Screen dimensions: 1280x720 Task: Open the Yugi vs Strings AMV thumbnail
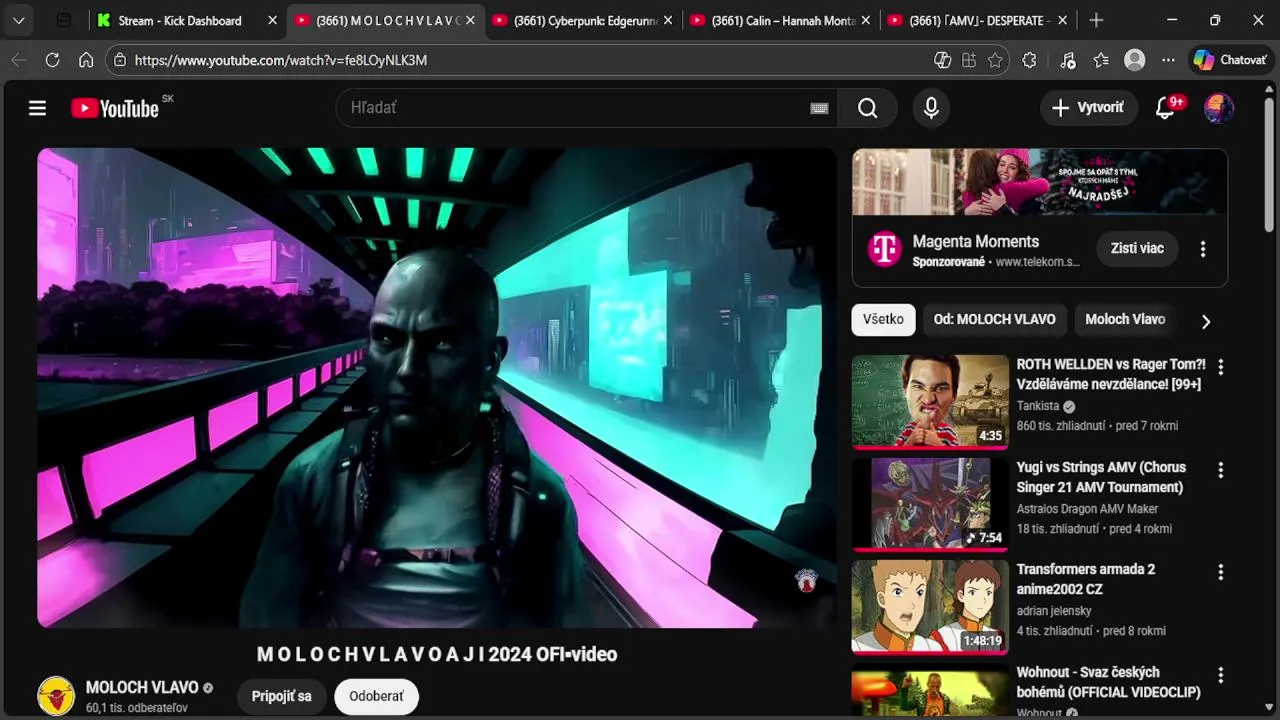930,504
